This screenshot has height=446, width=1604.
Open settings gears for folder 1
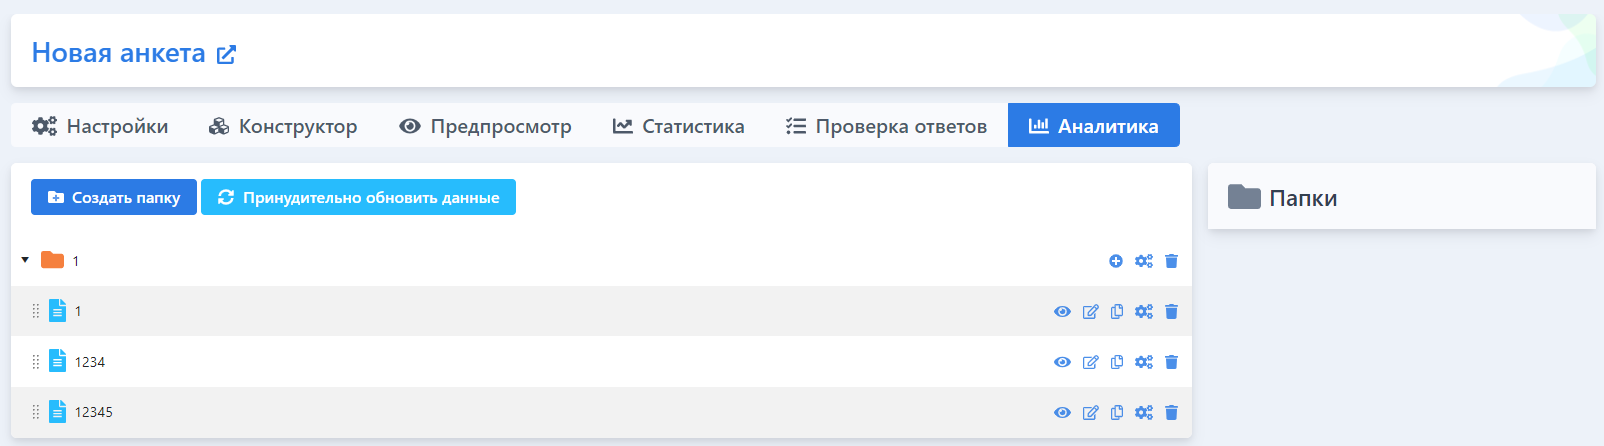(1144, 261)
